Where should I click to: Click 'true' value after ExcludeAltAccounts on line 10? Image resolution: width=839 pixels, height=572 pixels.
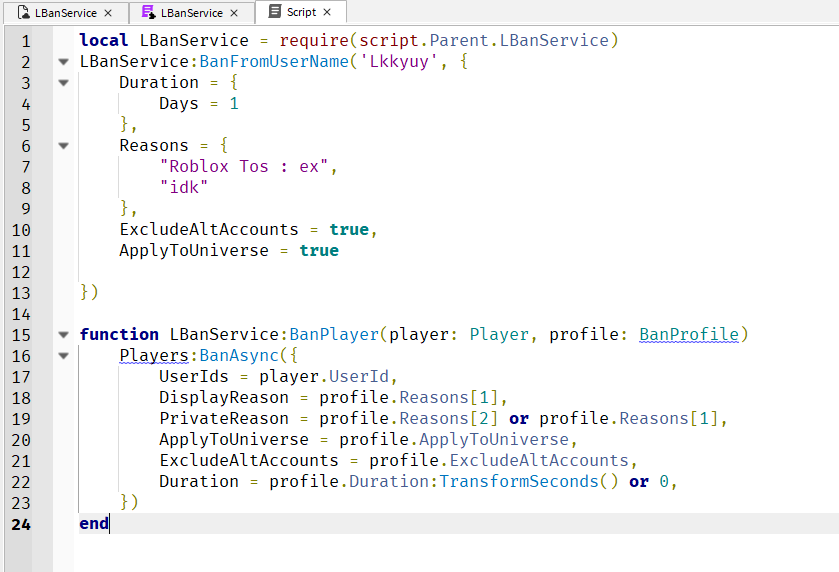pos(349,230)
